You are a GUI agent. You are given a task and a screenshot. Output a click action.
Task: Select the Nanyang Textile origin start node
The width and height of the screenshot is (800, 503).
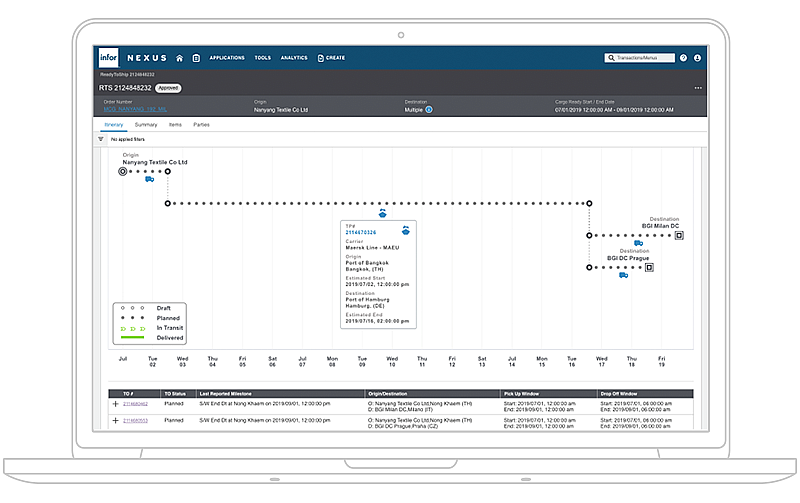point(122,171)
